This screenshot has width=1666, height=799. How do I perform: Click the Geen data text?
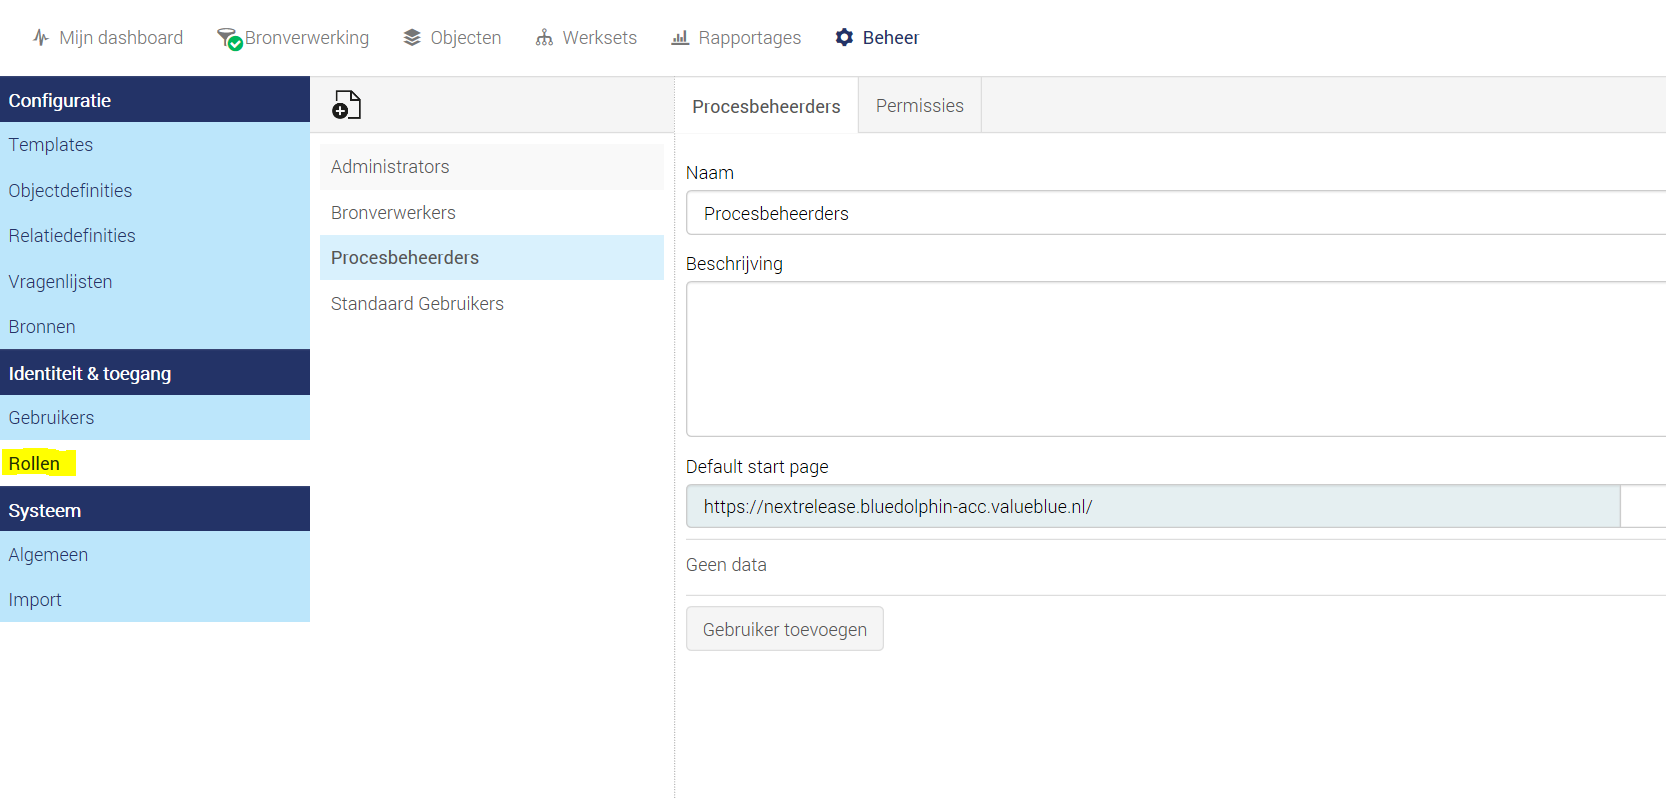[726, 565]
